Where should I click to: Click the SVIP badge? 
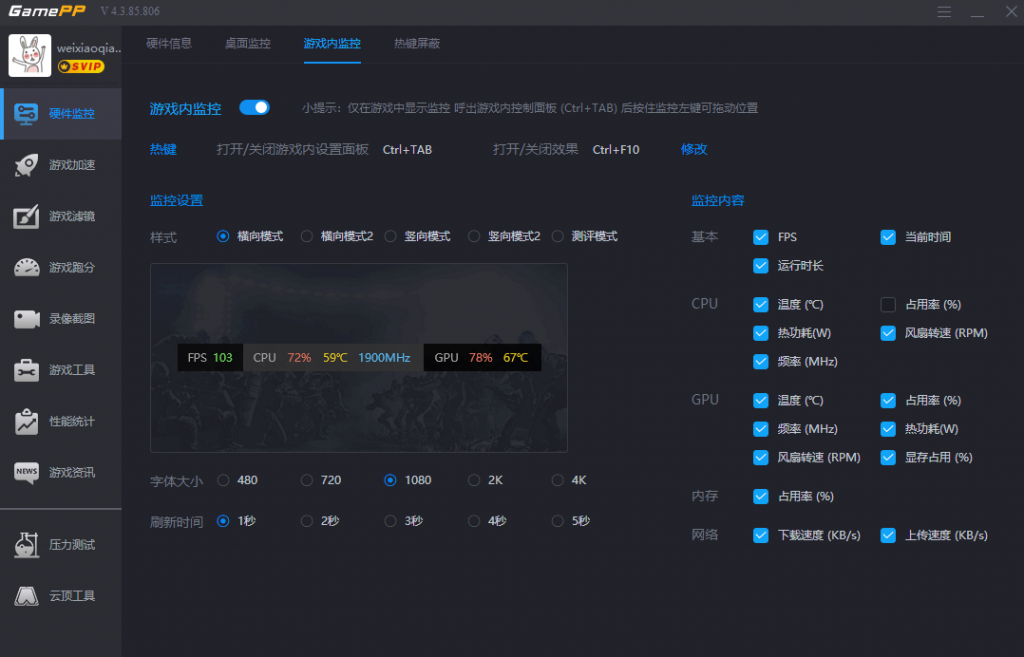tap(81, 66)
